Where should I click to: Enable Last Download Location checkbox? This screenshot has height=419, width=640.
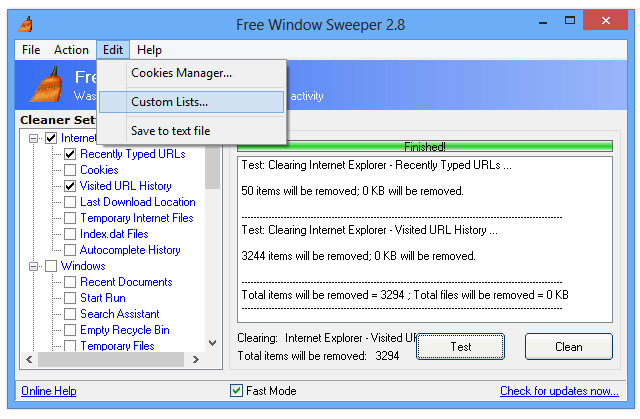pyautogui.click(x=70, y=202)
